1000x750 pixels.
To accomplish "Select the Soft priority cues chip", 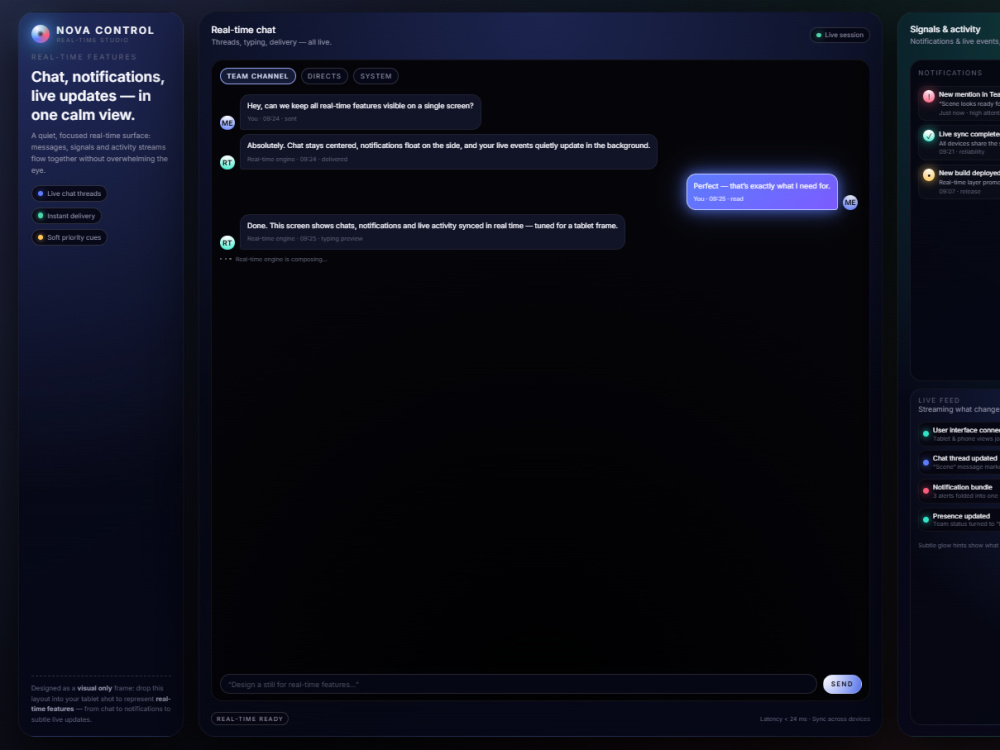I will coord(70,237).
